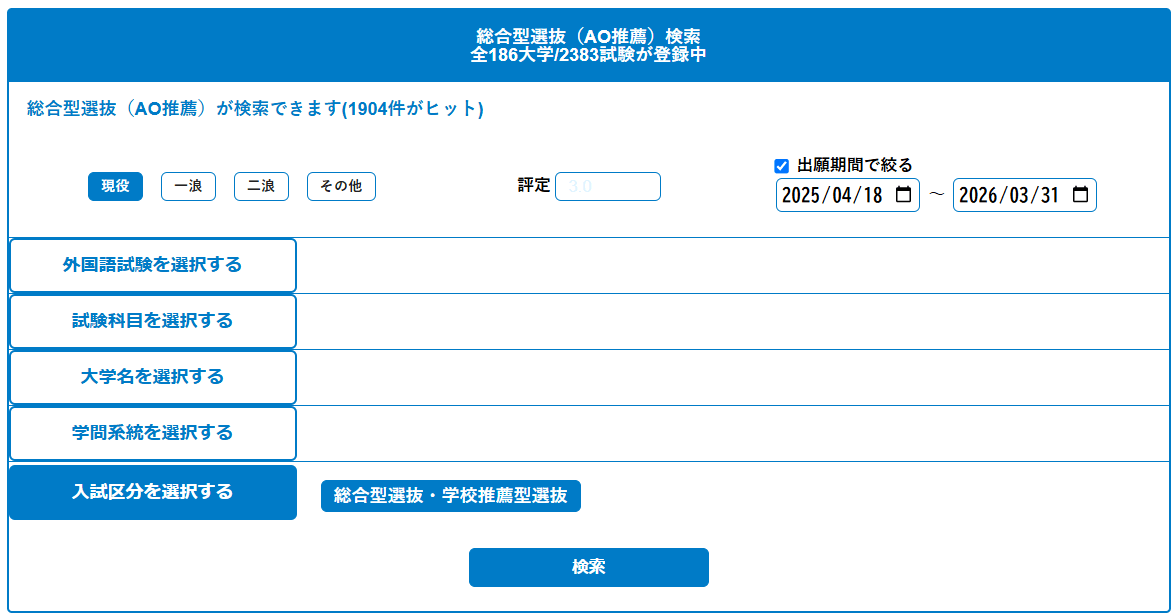The image size is (1174, 615).
Task: Select the 現役 student status toggle
Action: [115, 187]
